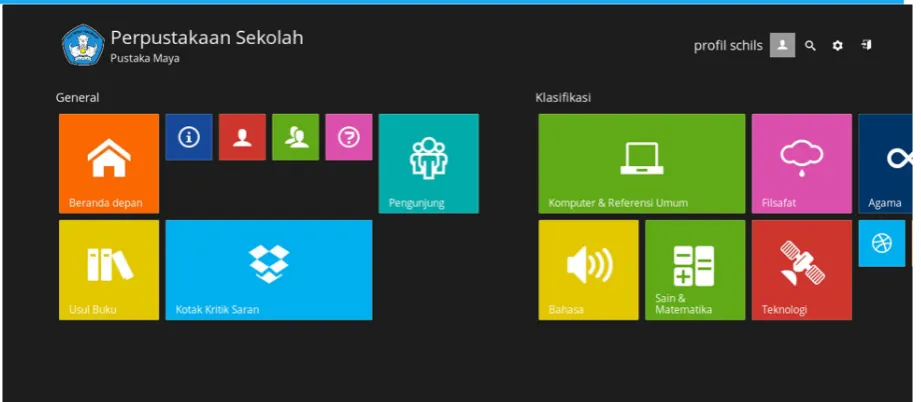Click the search magnifier icon in header
Screen dimensions: 921x402
click(810, 45)
